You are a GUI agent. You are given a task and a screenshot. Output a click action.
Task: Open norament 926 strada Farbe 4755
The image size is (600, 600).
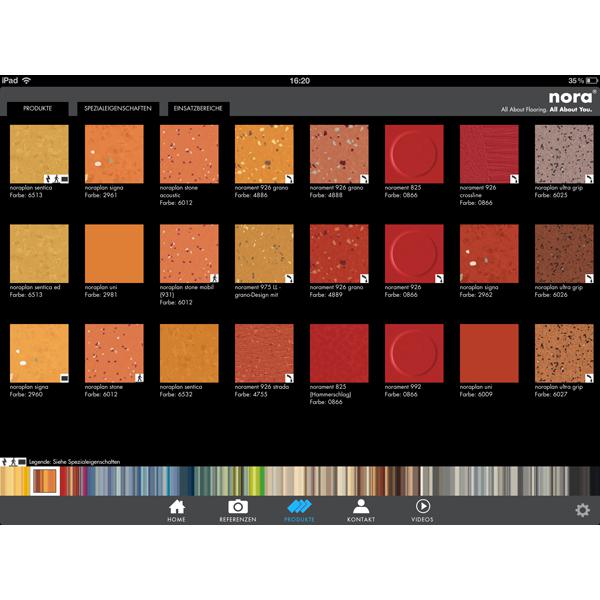[x=264, y=354]
